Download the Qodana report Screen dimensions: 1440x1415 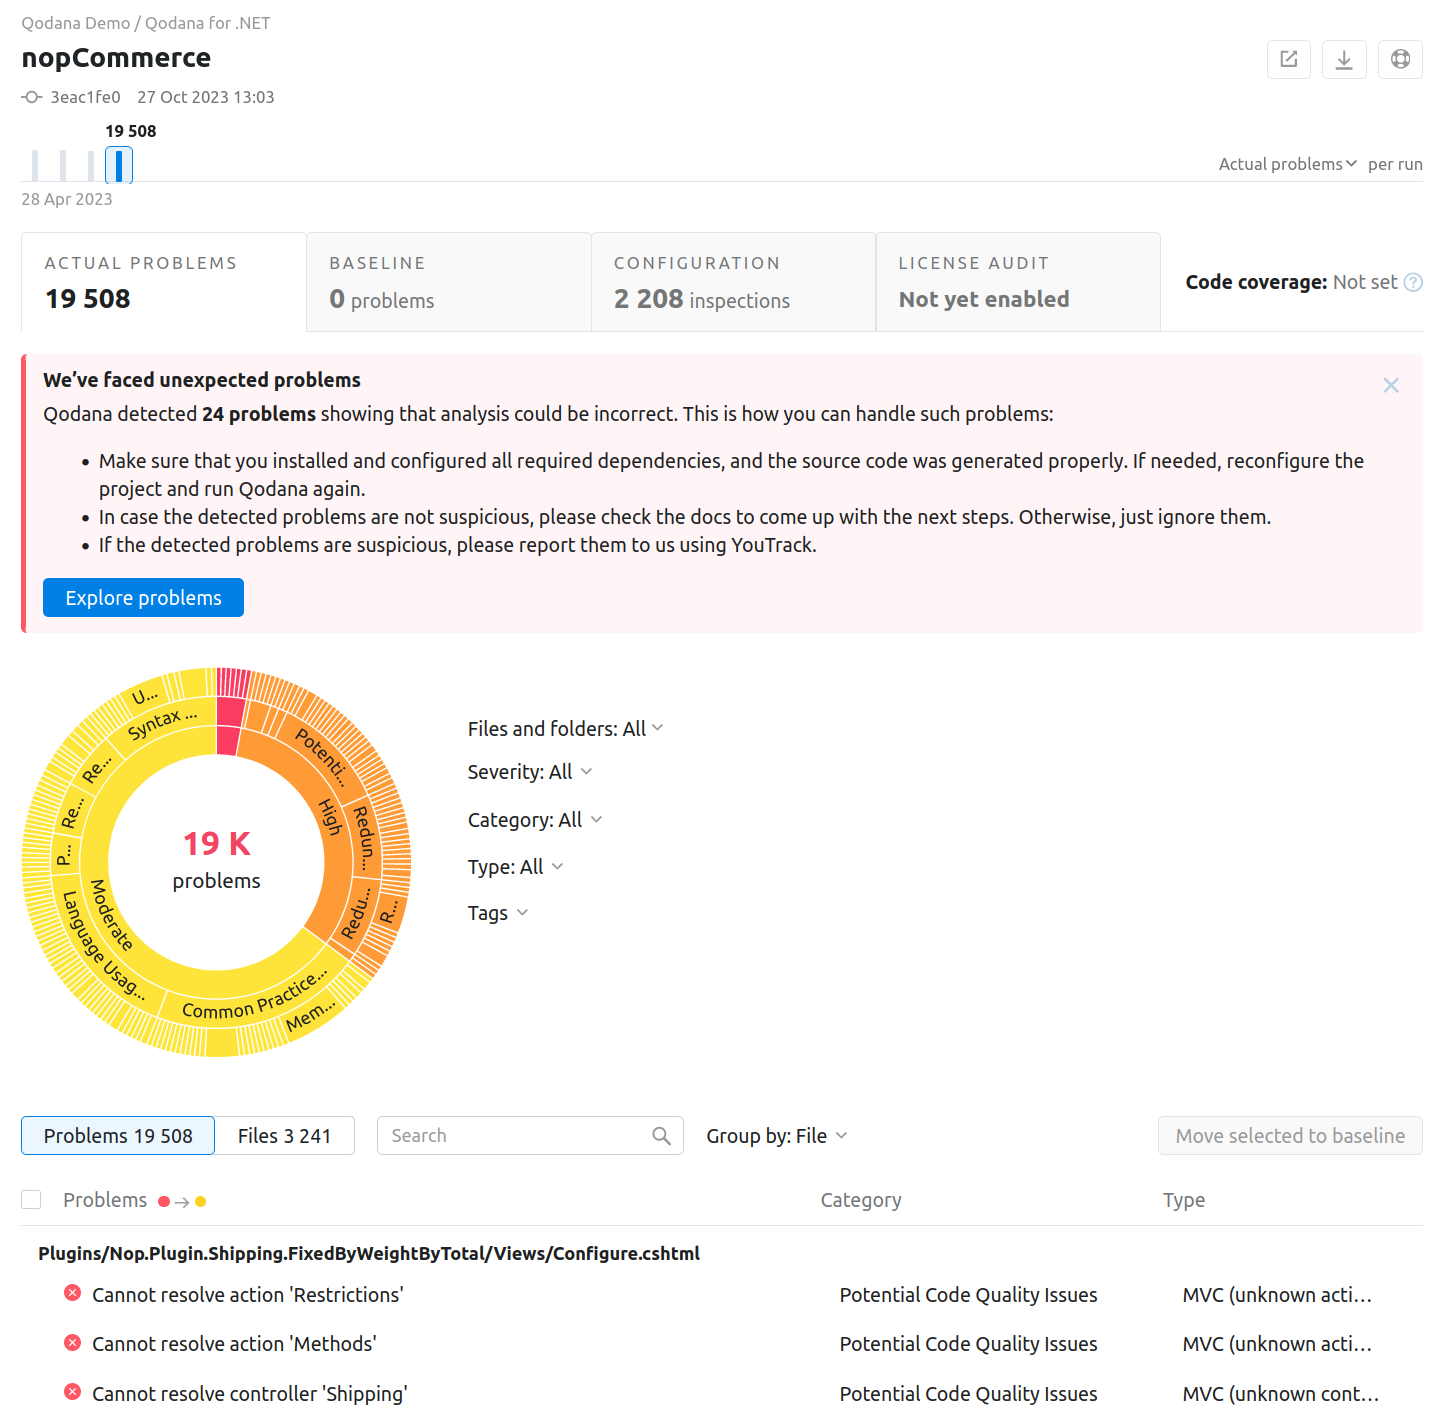[1344, 59]
